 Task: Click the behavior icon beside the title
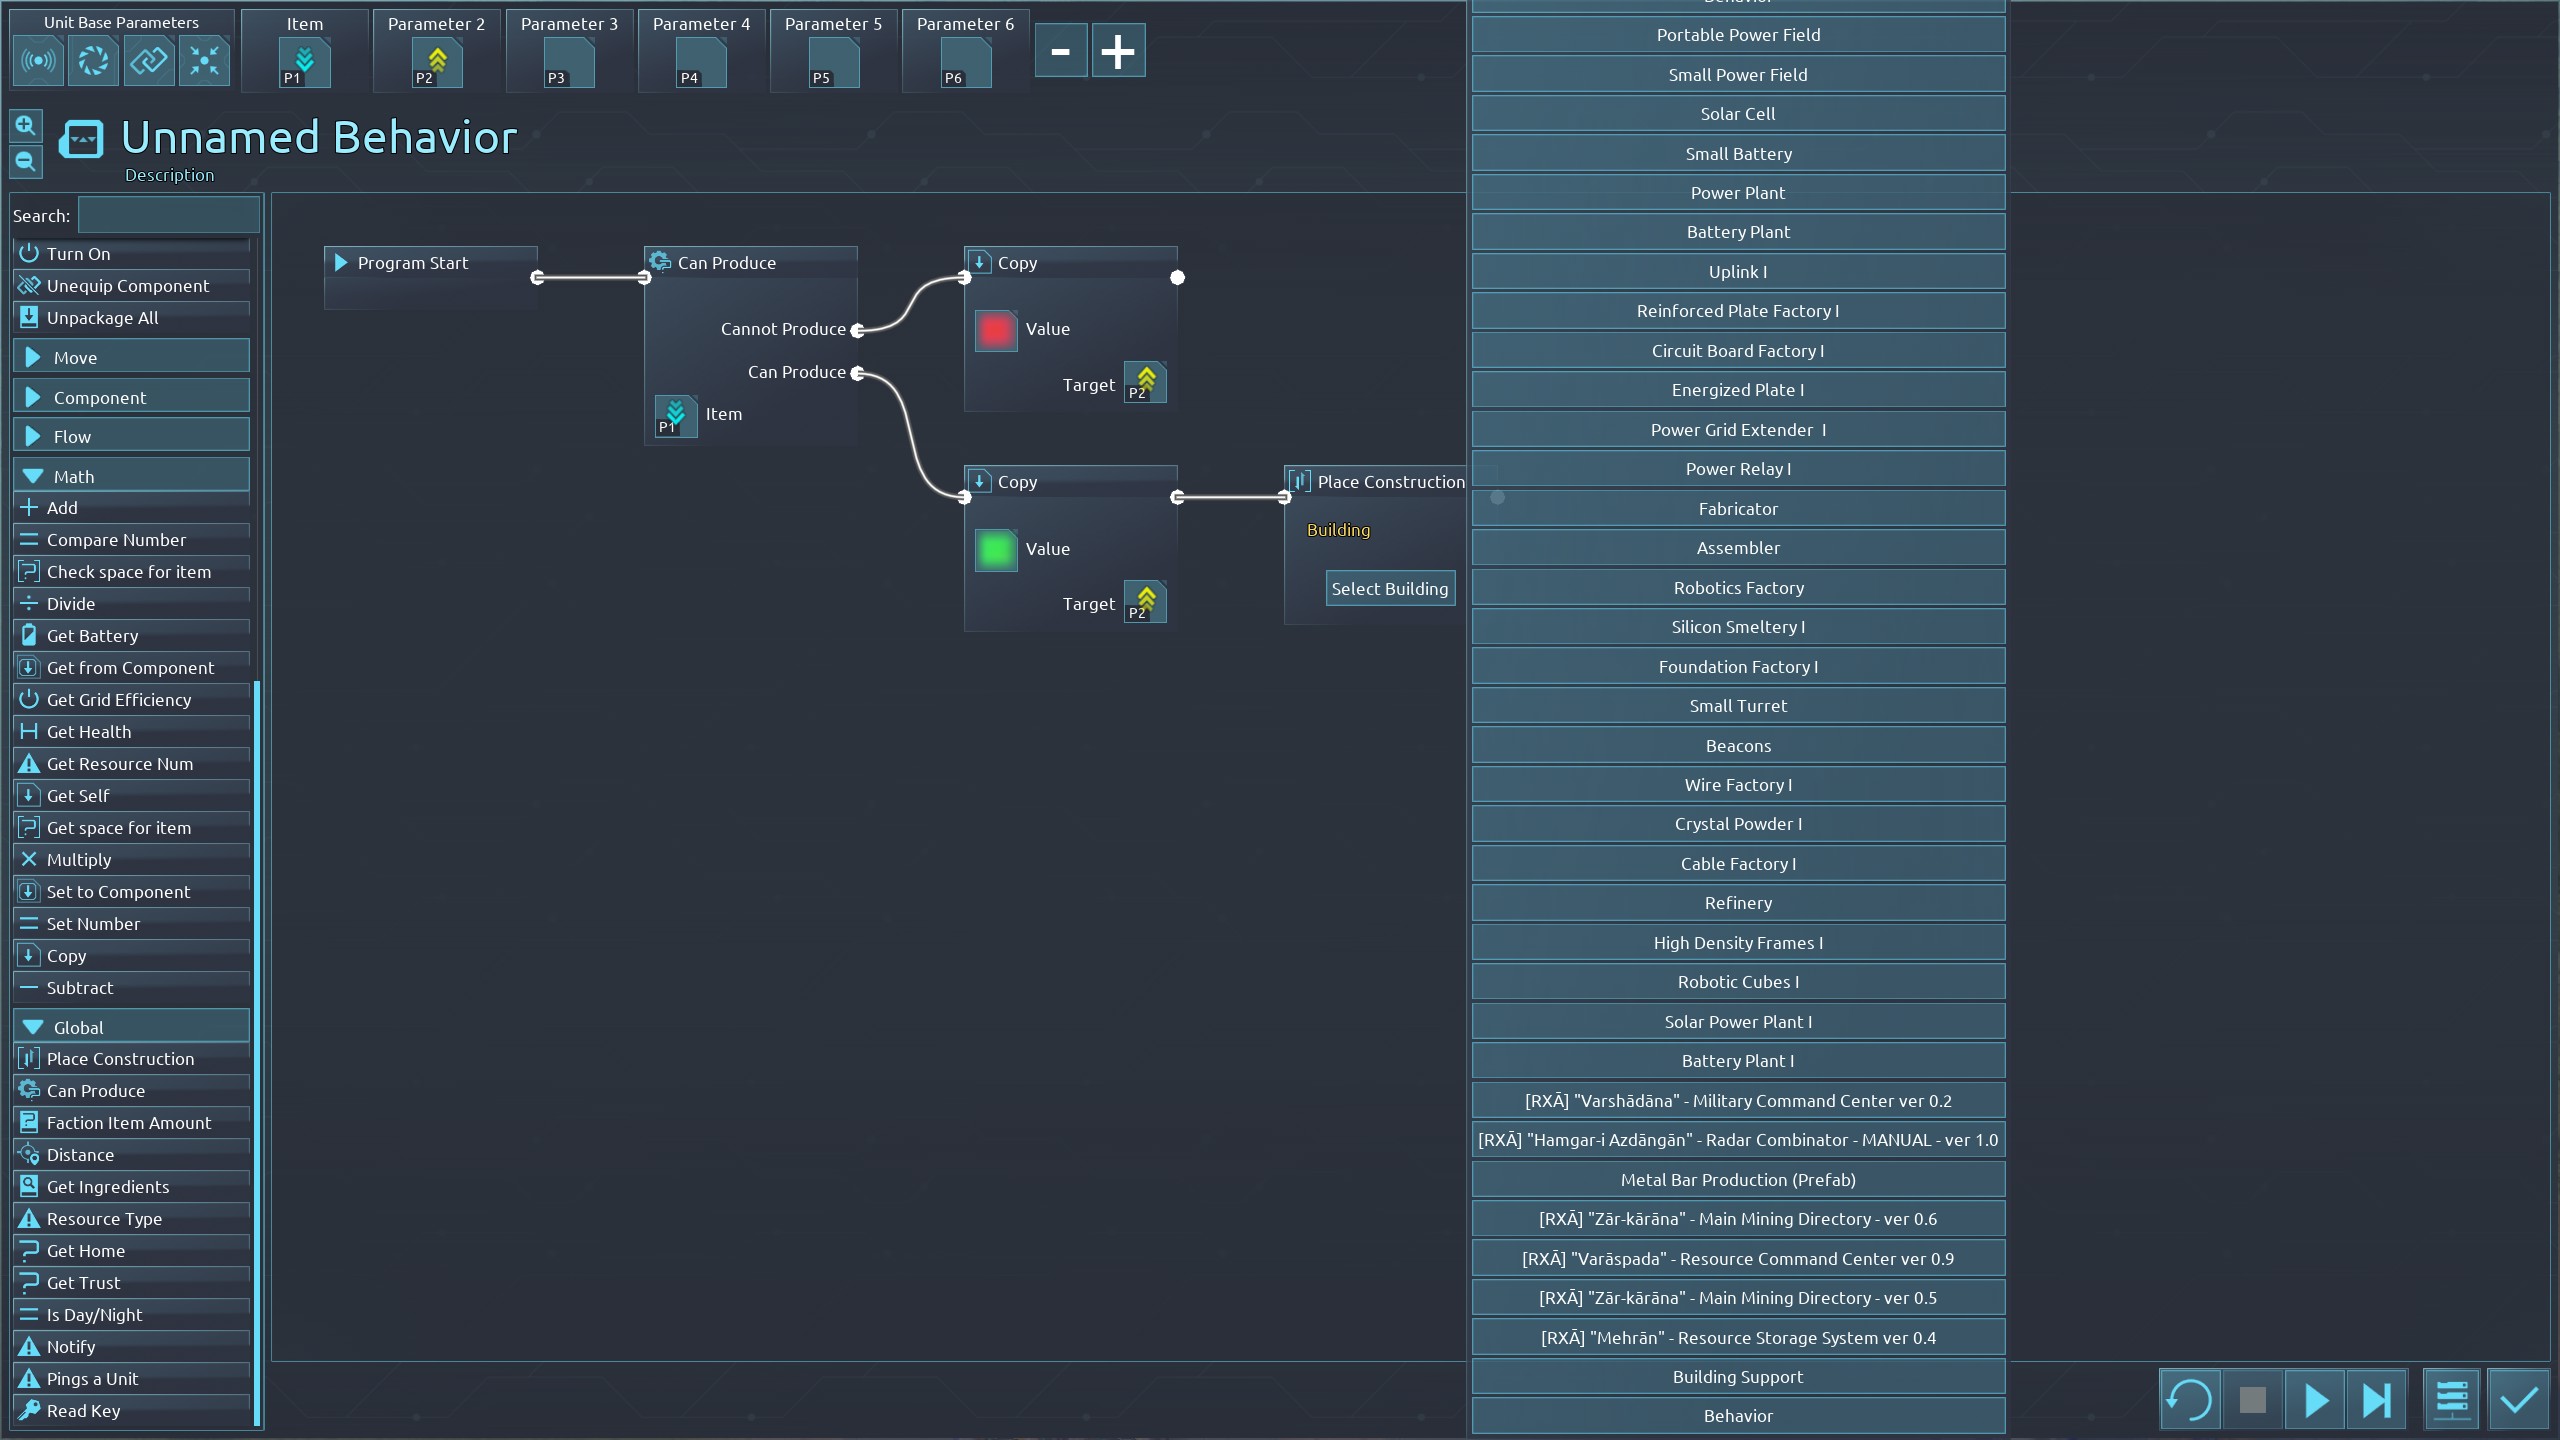click(81, 140)
